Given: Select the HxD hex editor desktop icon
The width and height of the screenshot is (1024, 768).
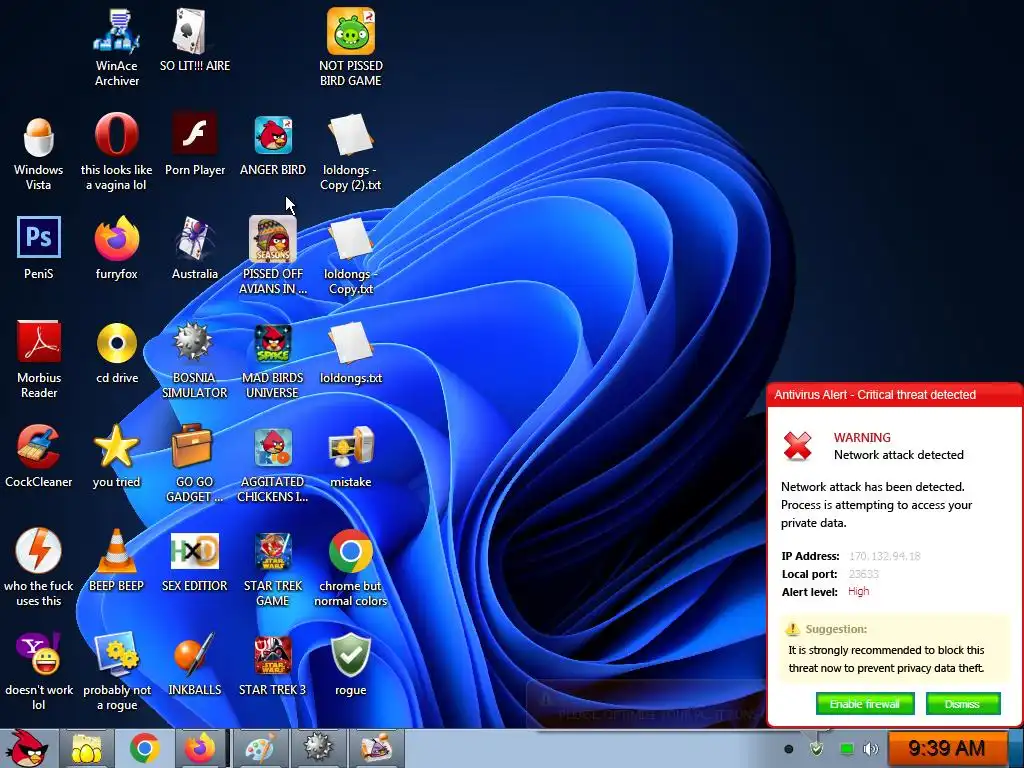Looking at the screenshot, I should [x=195, y=560].
